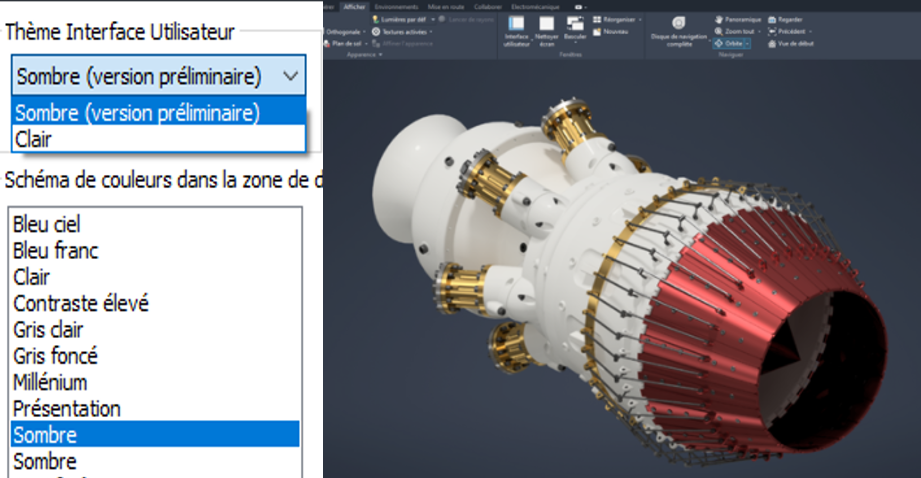Activate the Orbite tool

tap(728, 43)
